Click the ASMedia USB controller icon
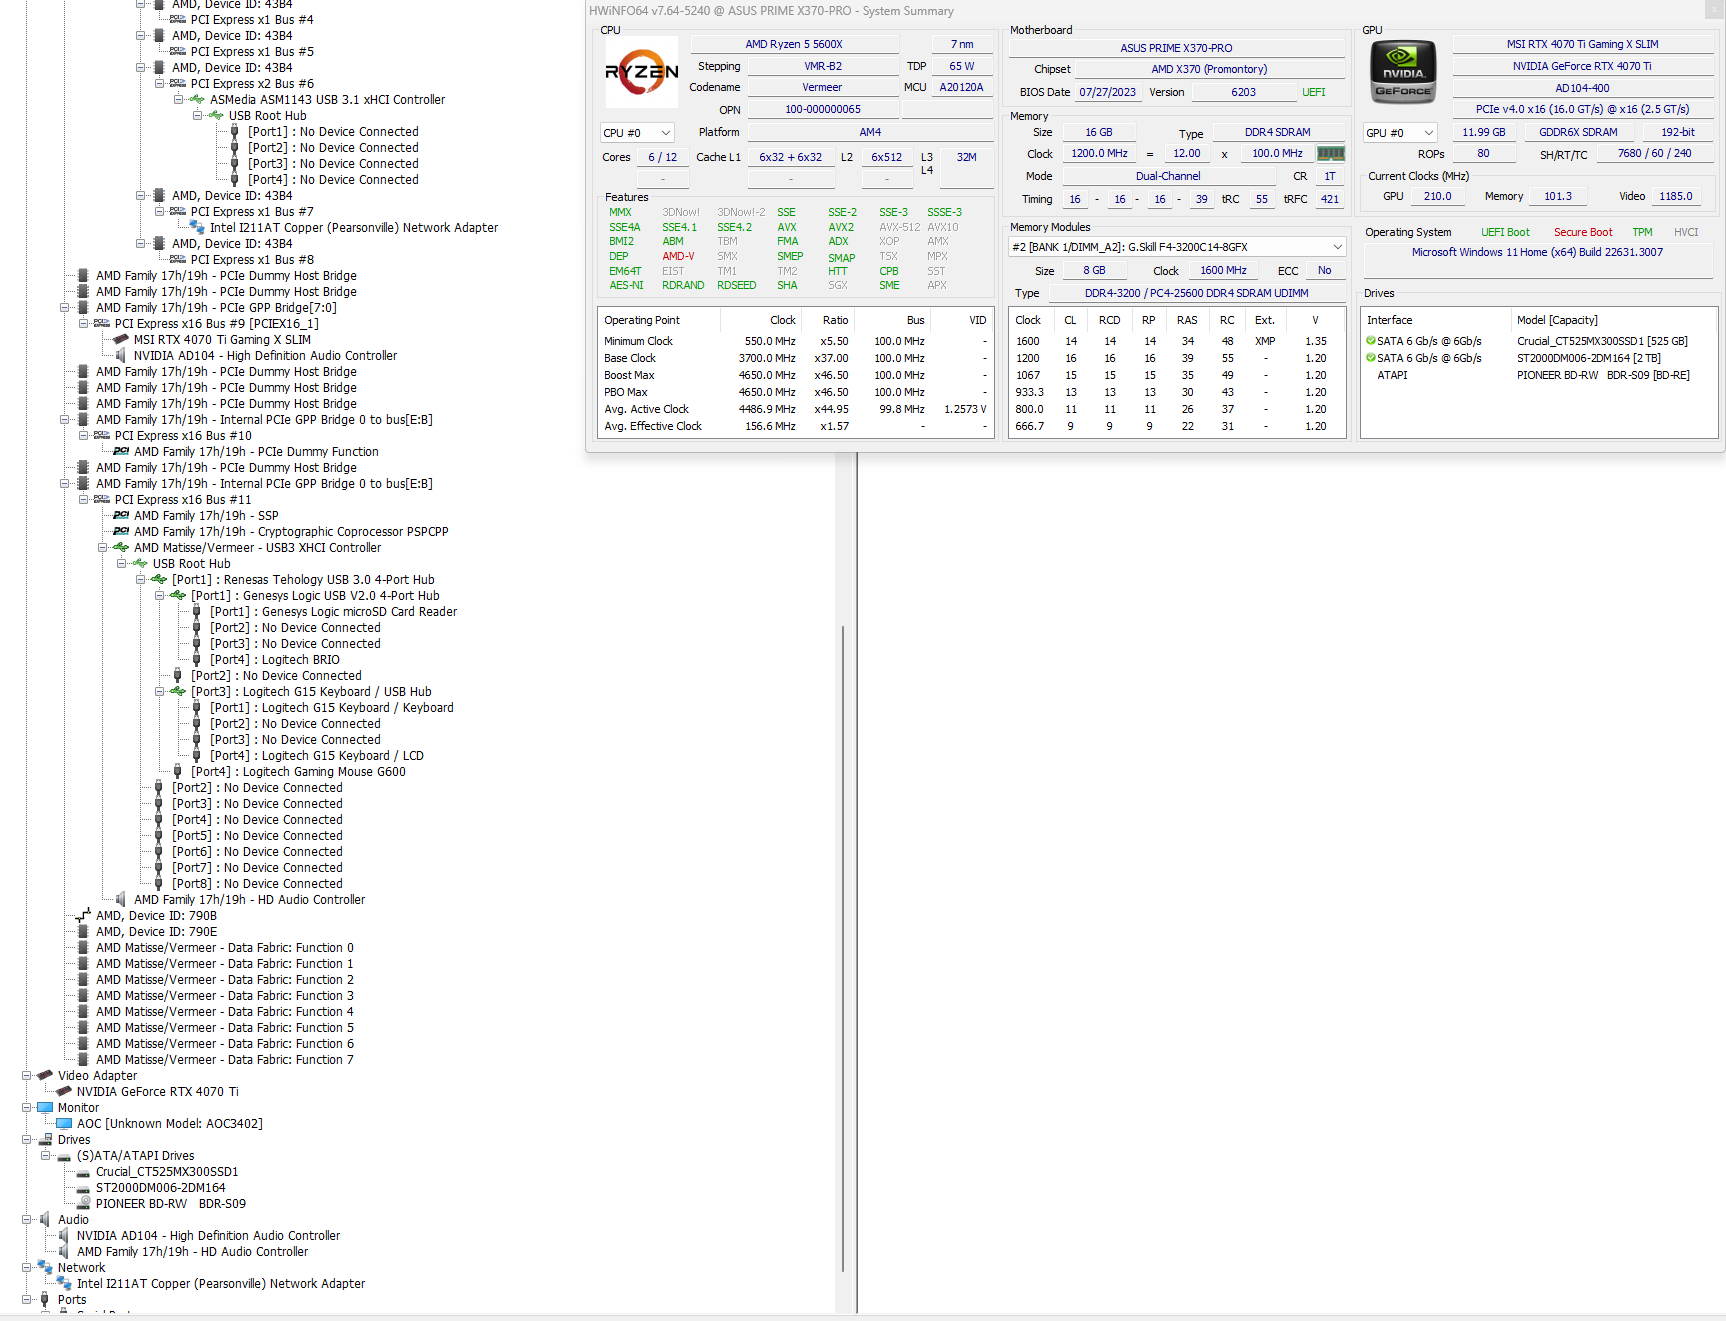 click(197, 100)
